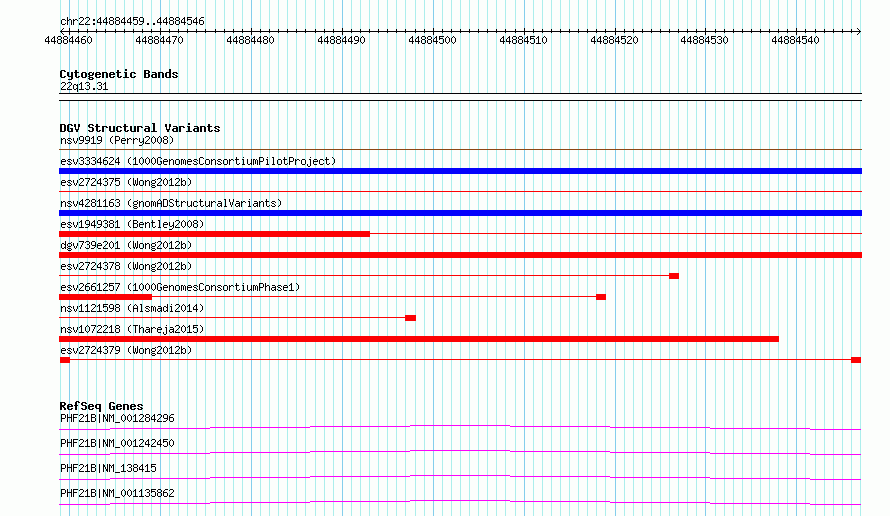Screen dimensions: 890x516
Task: Click ruler position 44884530
Action: 704,40
